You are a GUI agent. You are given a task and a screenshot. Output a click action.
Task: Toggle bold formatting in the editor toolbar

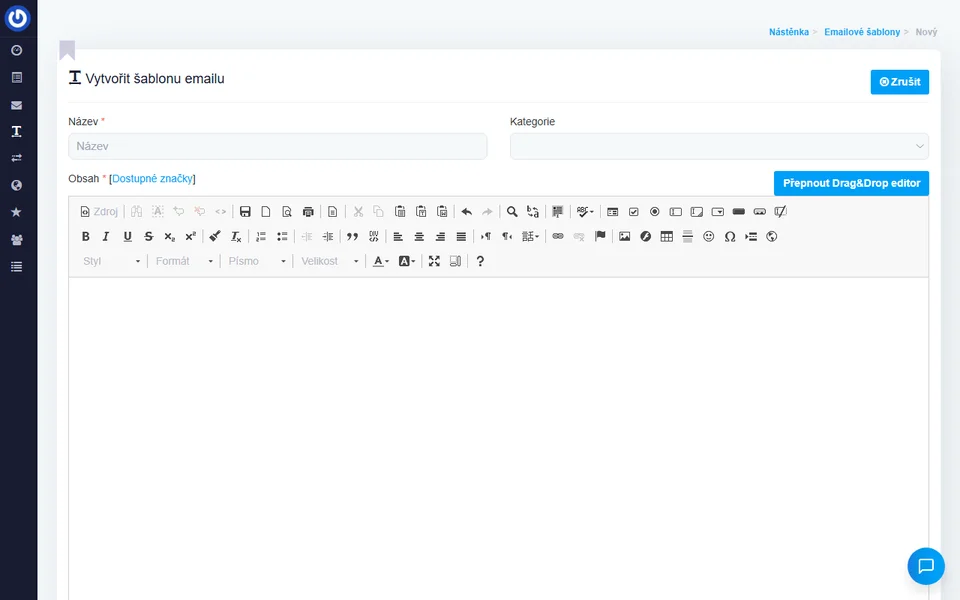[x=85, y=237]
